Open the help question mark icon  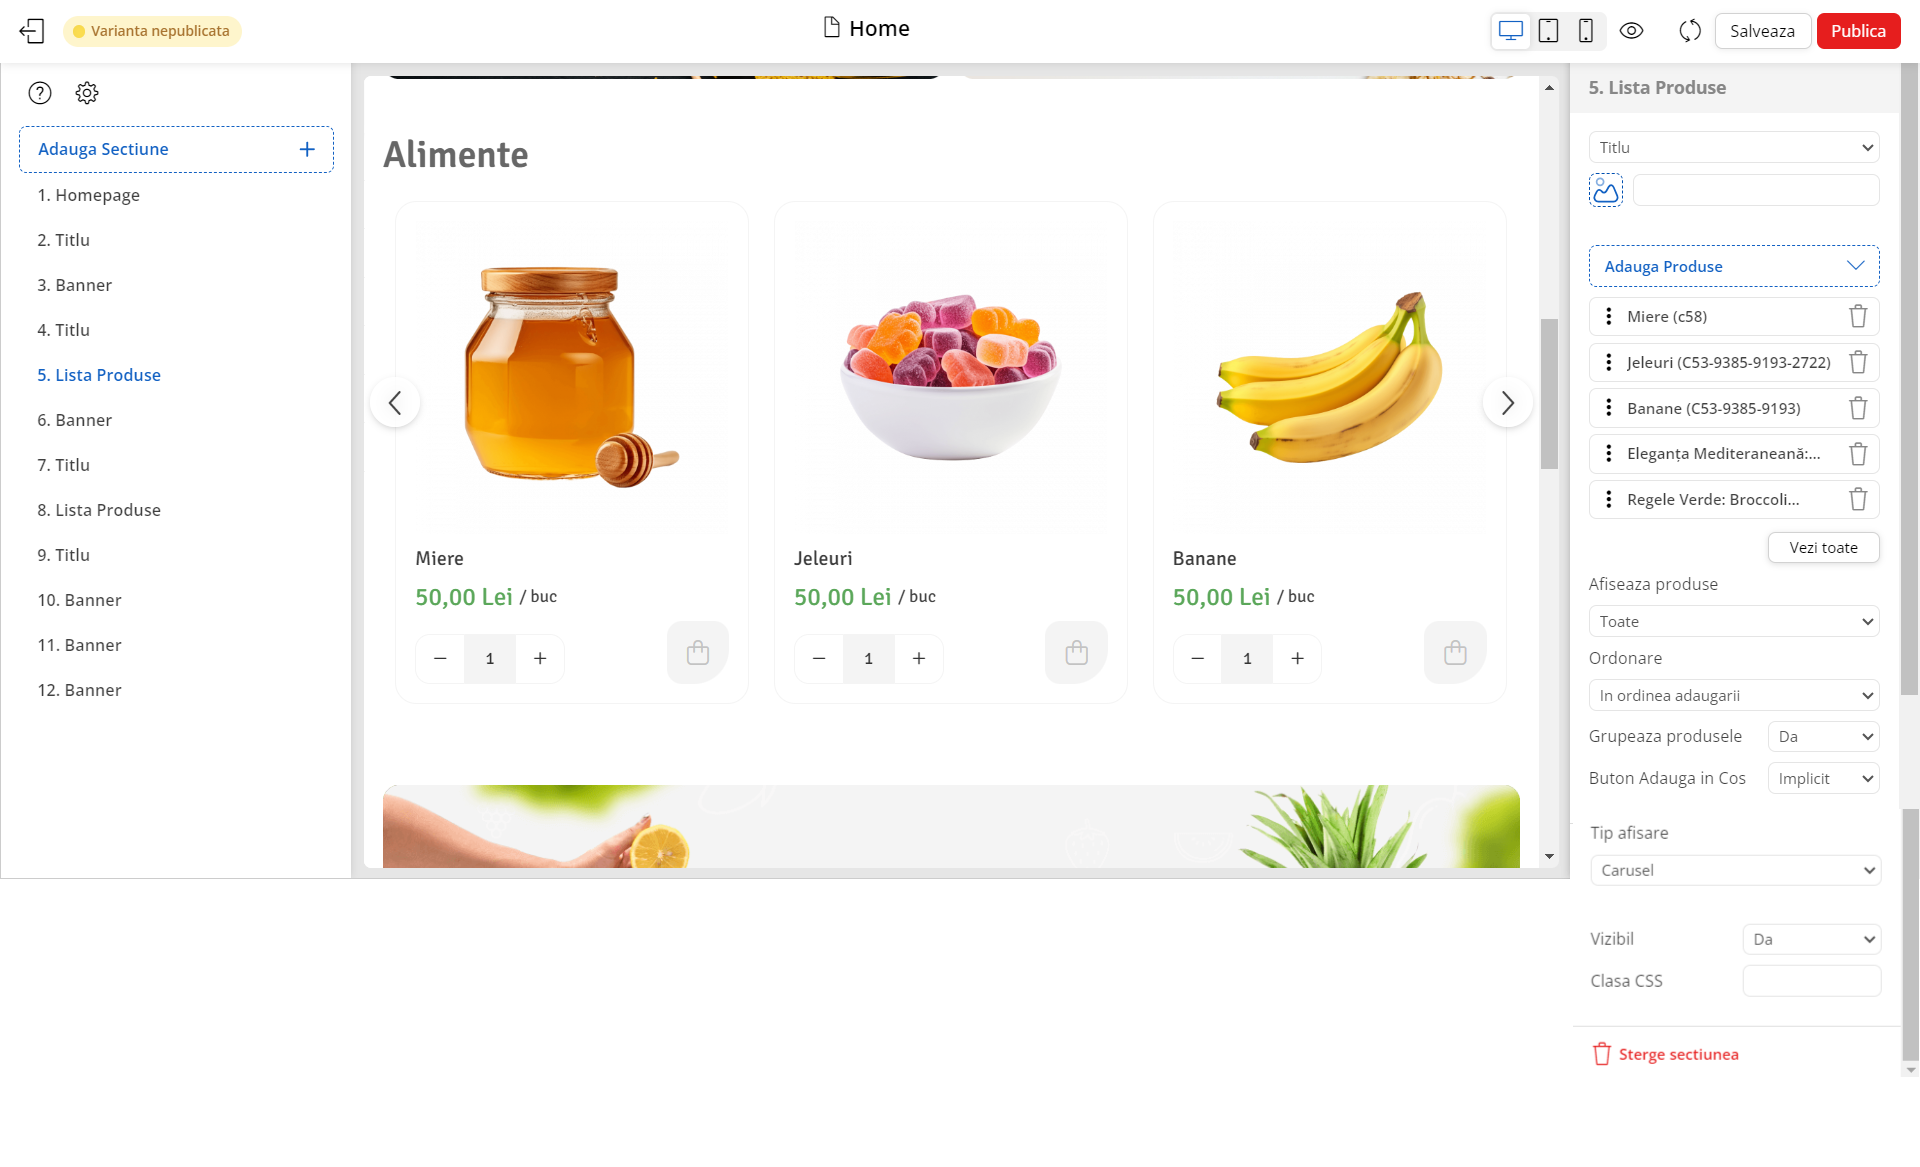(x=40, y=93)
